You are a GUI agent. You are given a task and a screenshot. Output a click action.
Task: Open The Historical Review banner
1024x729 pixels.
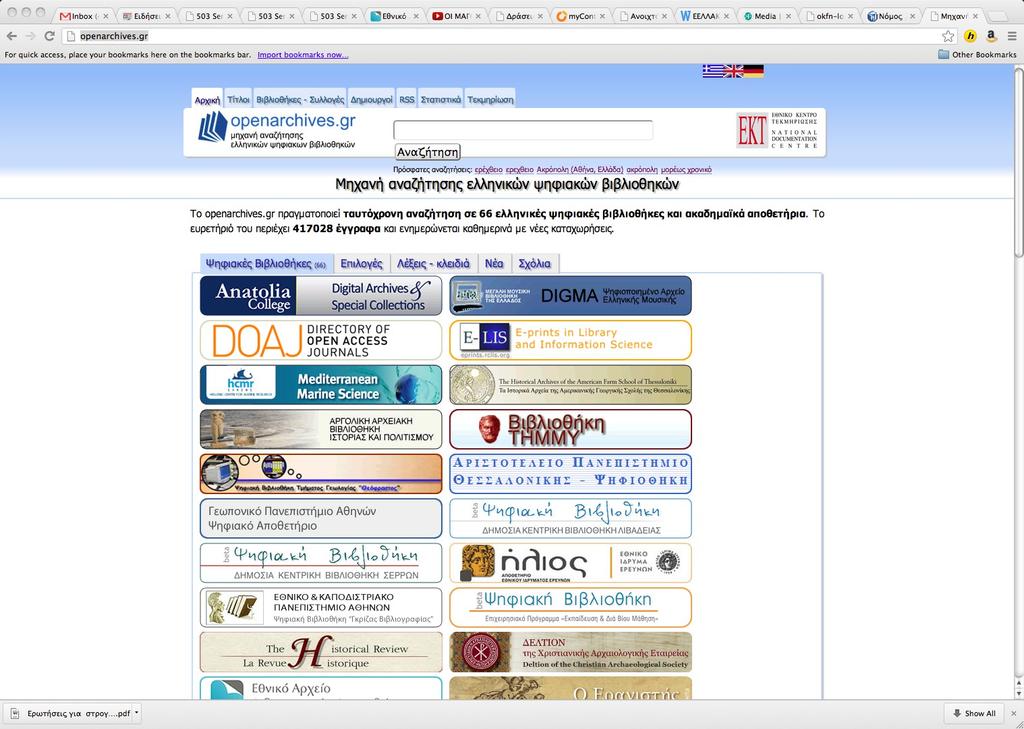(321, 652)
